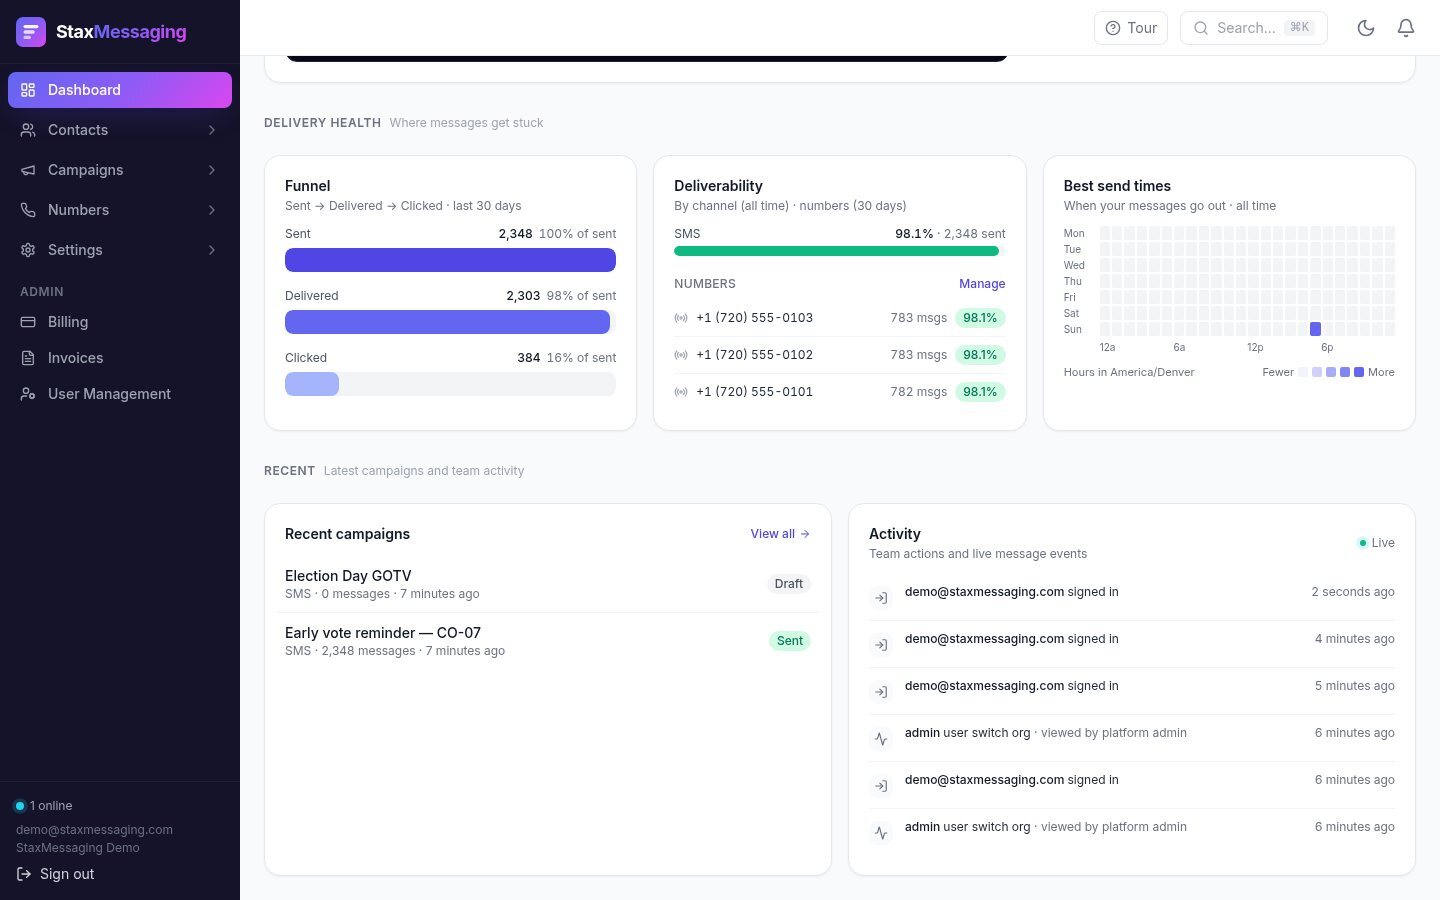Click the StaxMessaging logo icon
Screen dimensions: 1440x900
(x=31, y=32)
